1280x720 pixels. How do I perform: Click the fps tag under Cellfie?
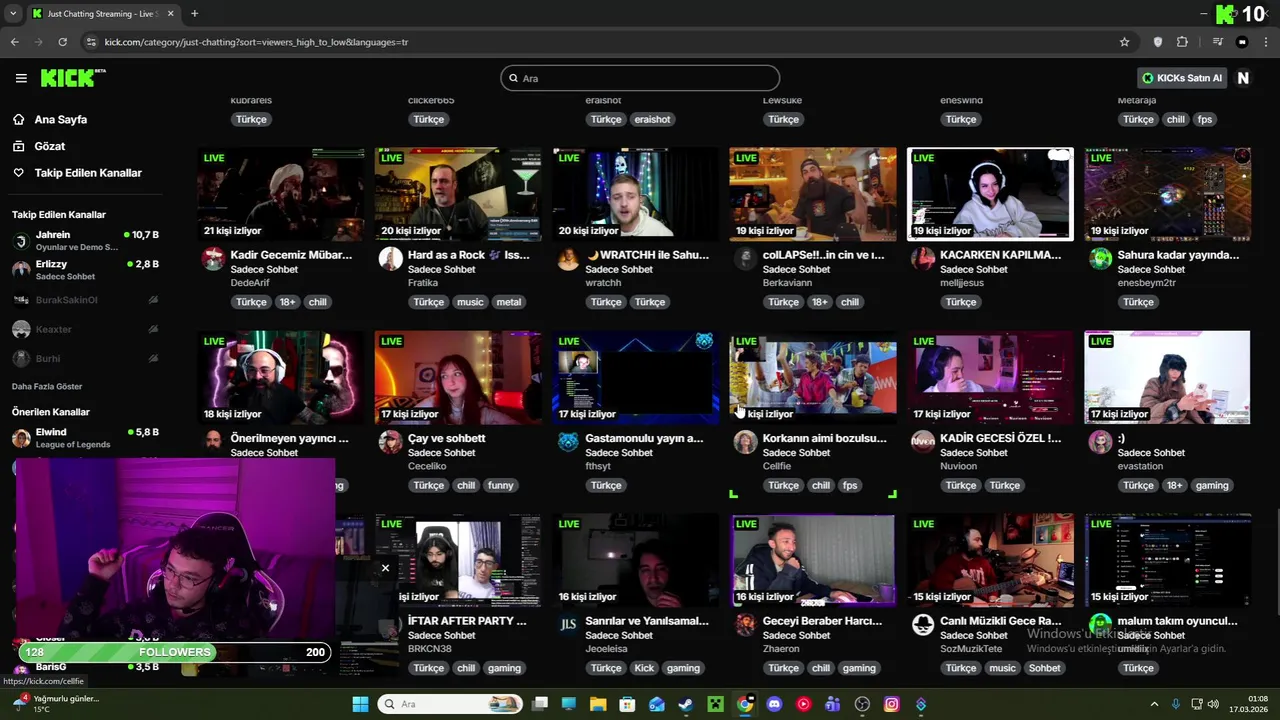point(850,485)
